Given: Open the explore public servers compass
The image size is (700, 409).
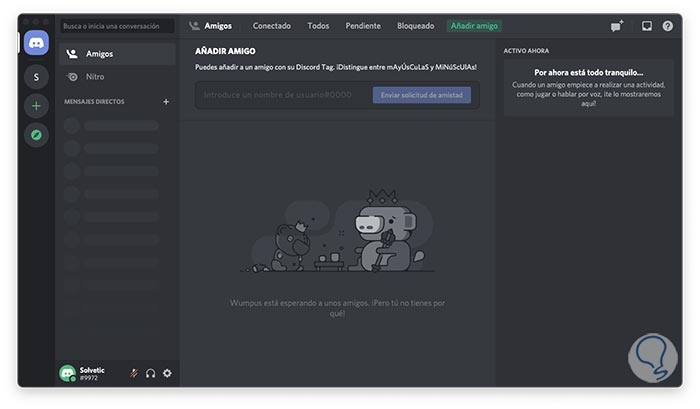Looking at the screenshot, I should point(37,134).
